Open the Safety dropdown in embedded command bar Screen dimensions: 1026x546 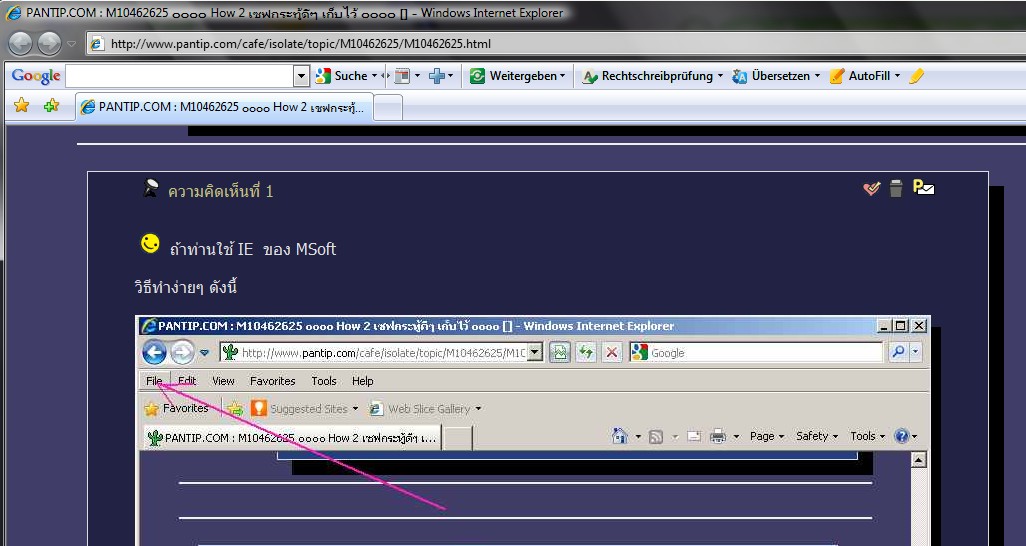click(x=817, y=436)
